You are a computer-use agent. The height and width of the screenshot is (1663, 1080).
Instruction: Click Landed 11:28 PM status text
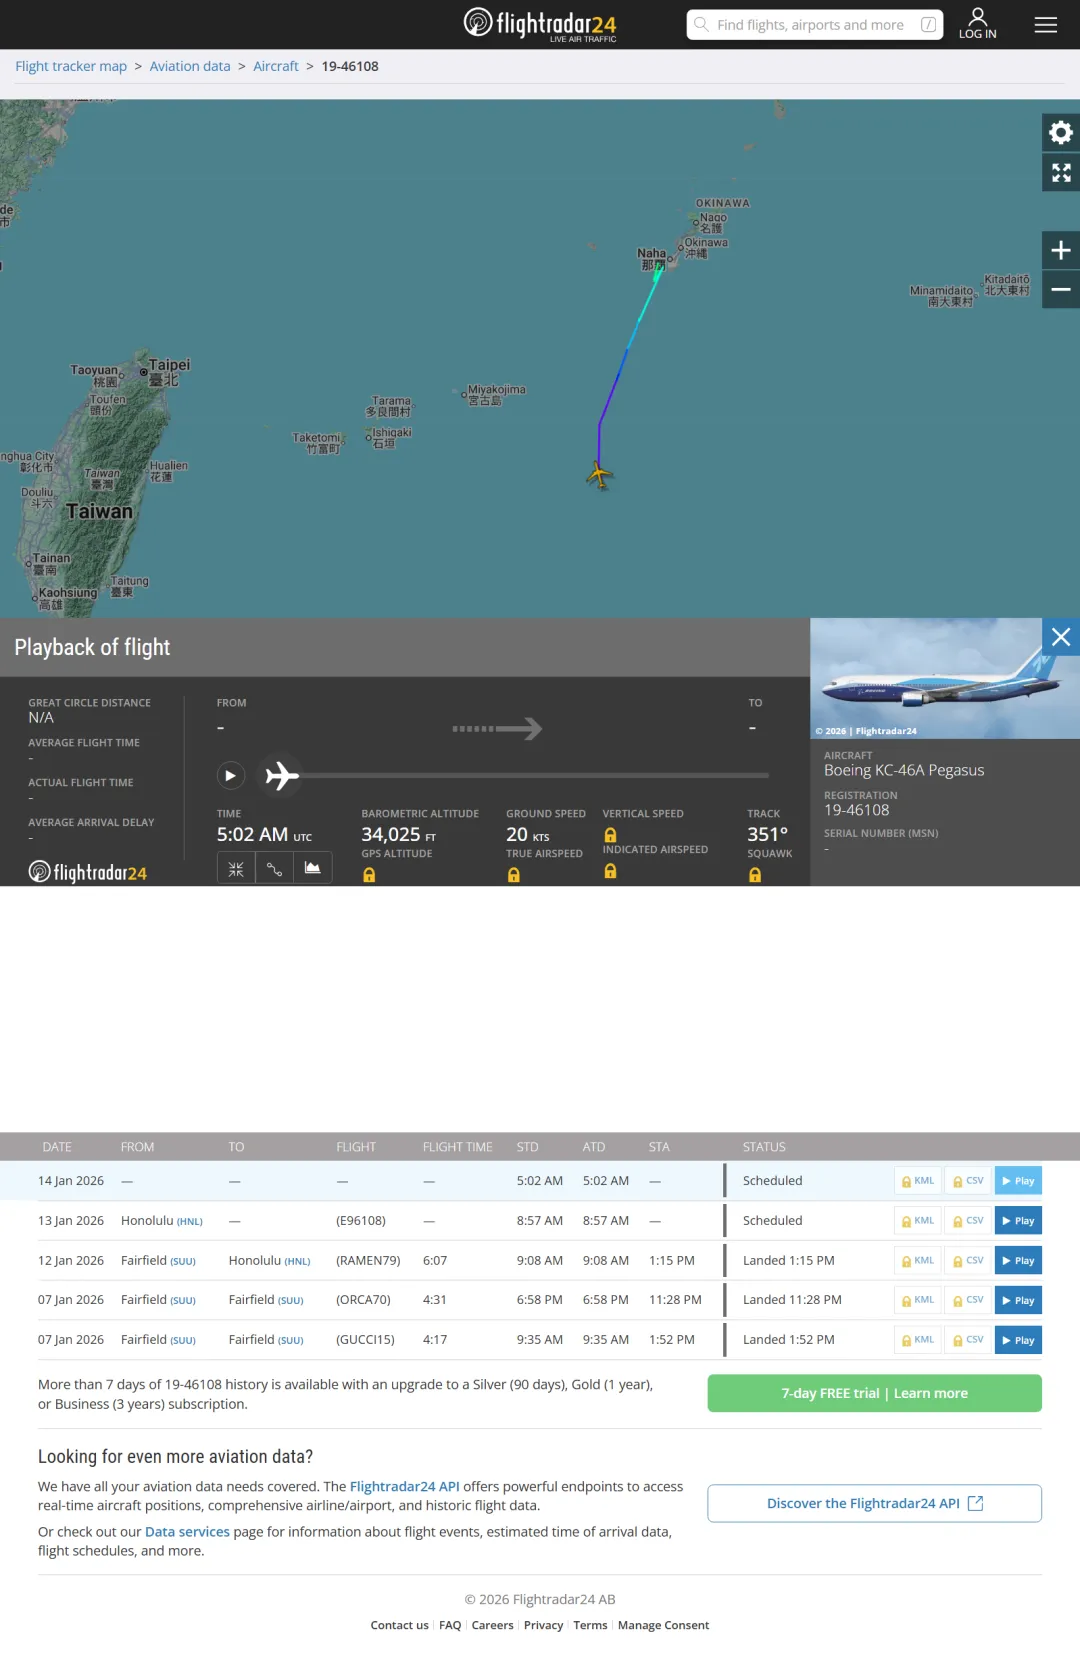(792, 1300)
